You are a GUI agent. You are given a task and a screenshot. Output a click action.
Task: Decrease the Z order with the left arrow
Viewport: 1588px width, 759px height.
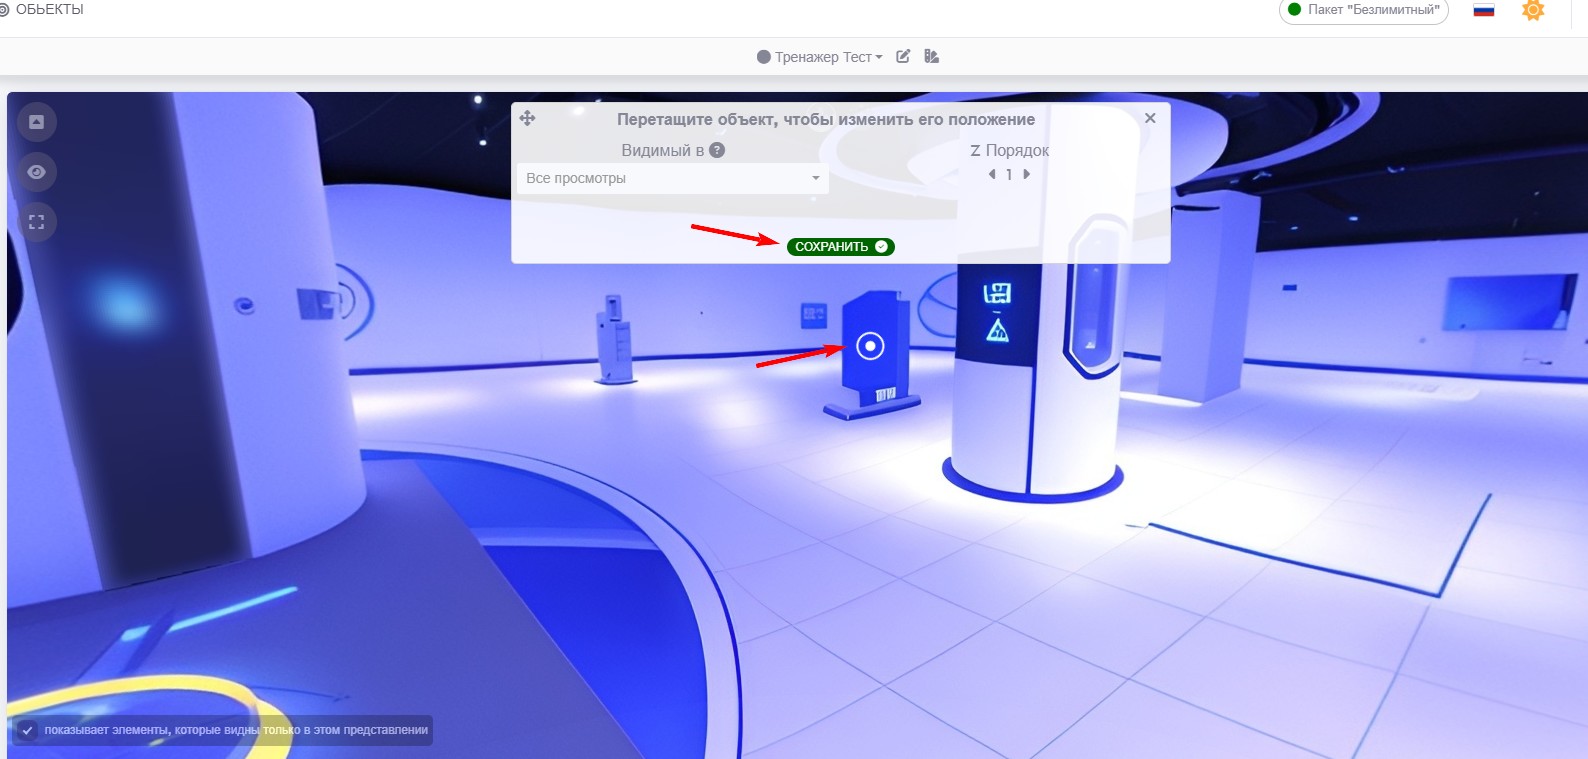[992, 174]
